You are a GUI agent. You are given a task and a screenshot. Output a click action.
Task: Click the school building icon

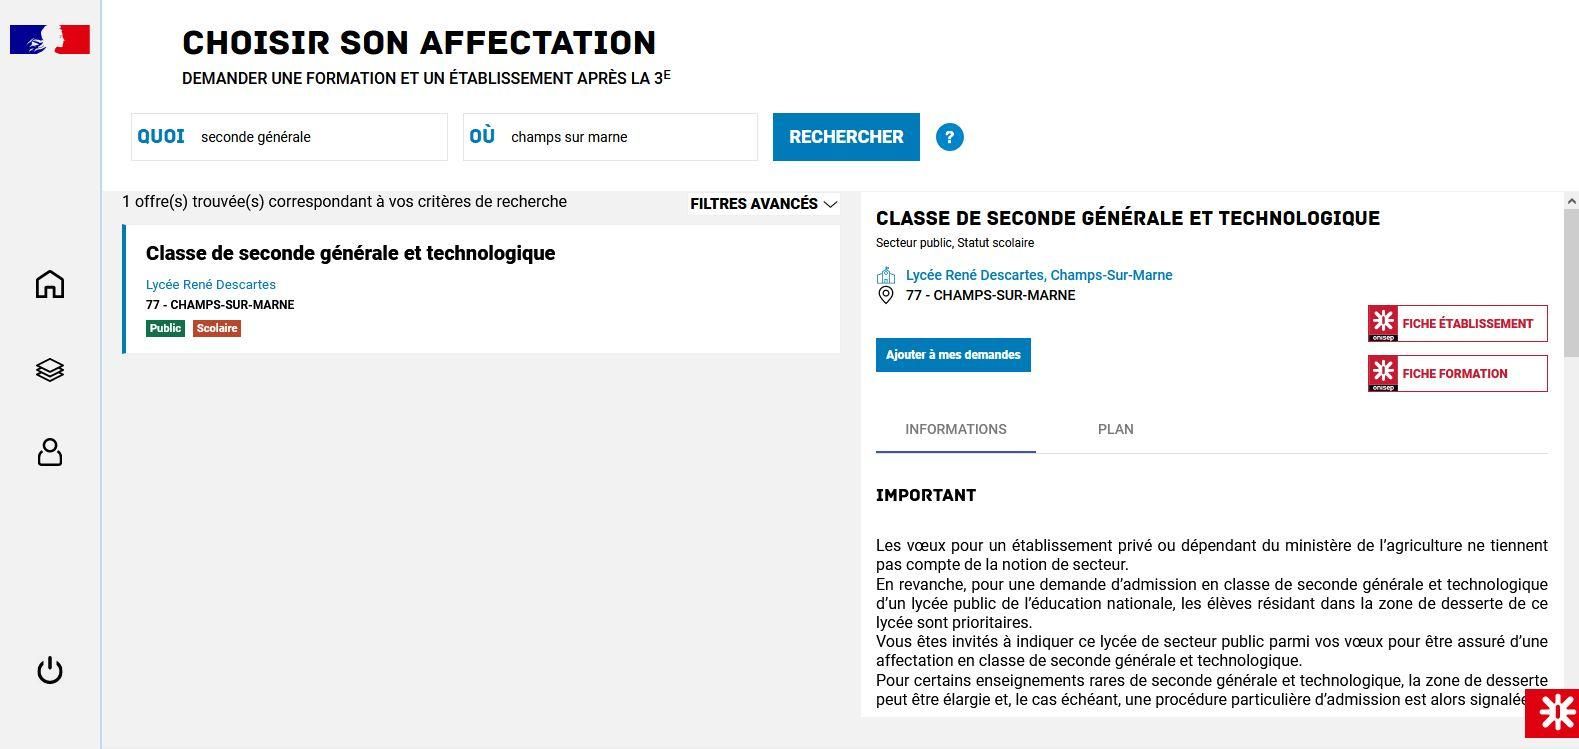pyautogui.click(x=885, y=275)
